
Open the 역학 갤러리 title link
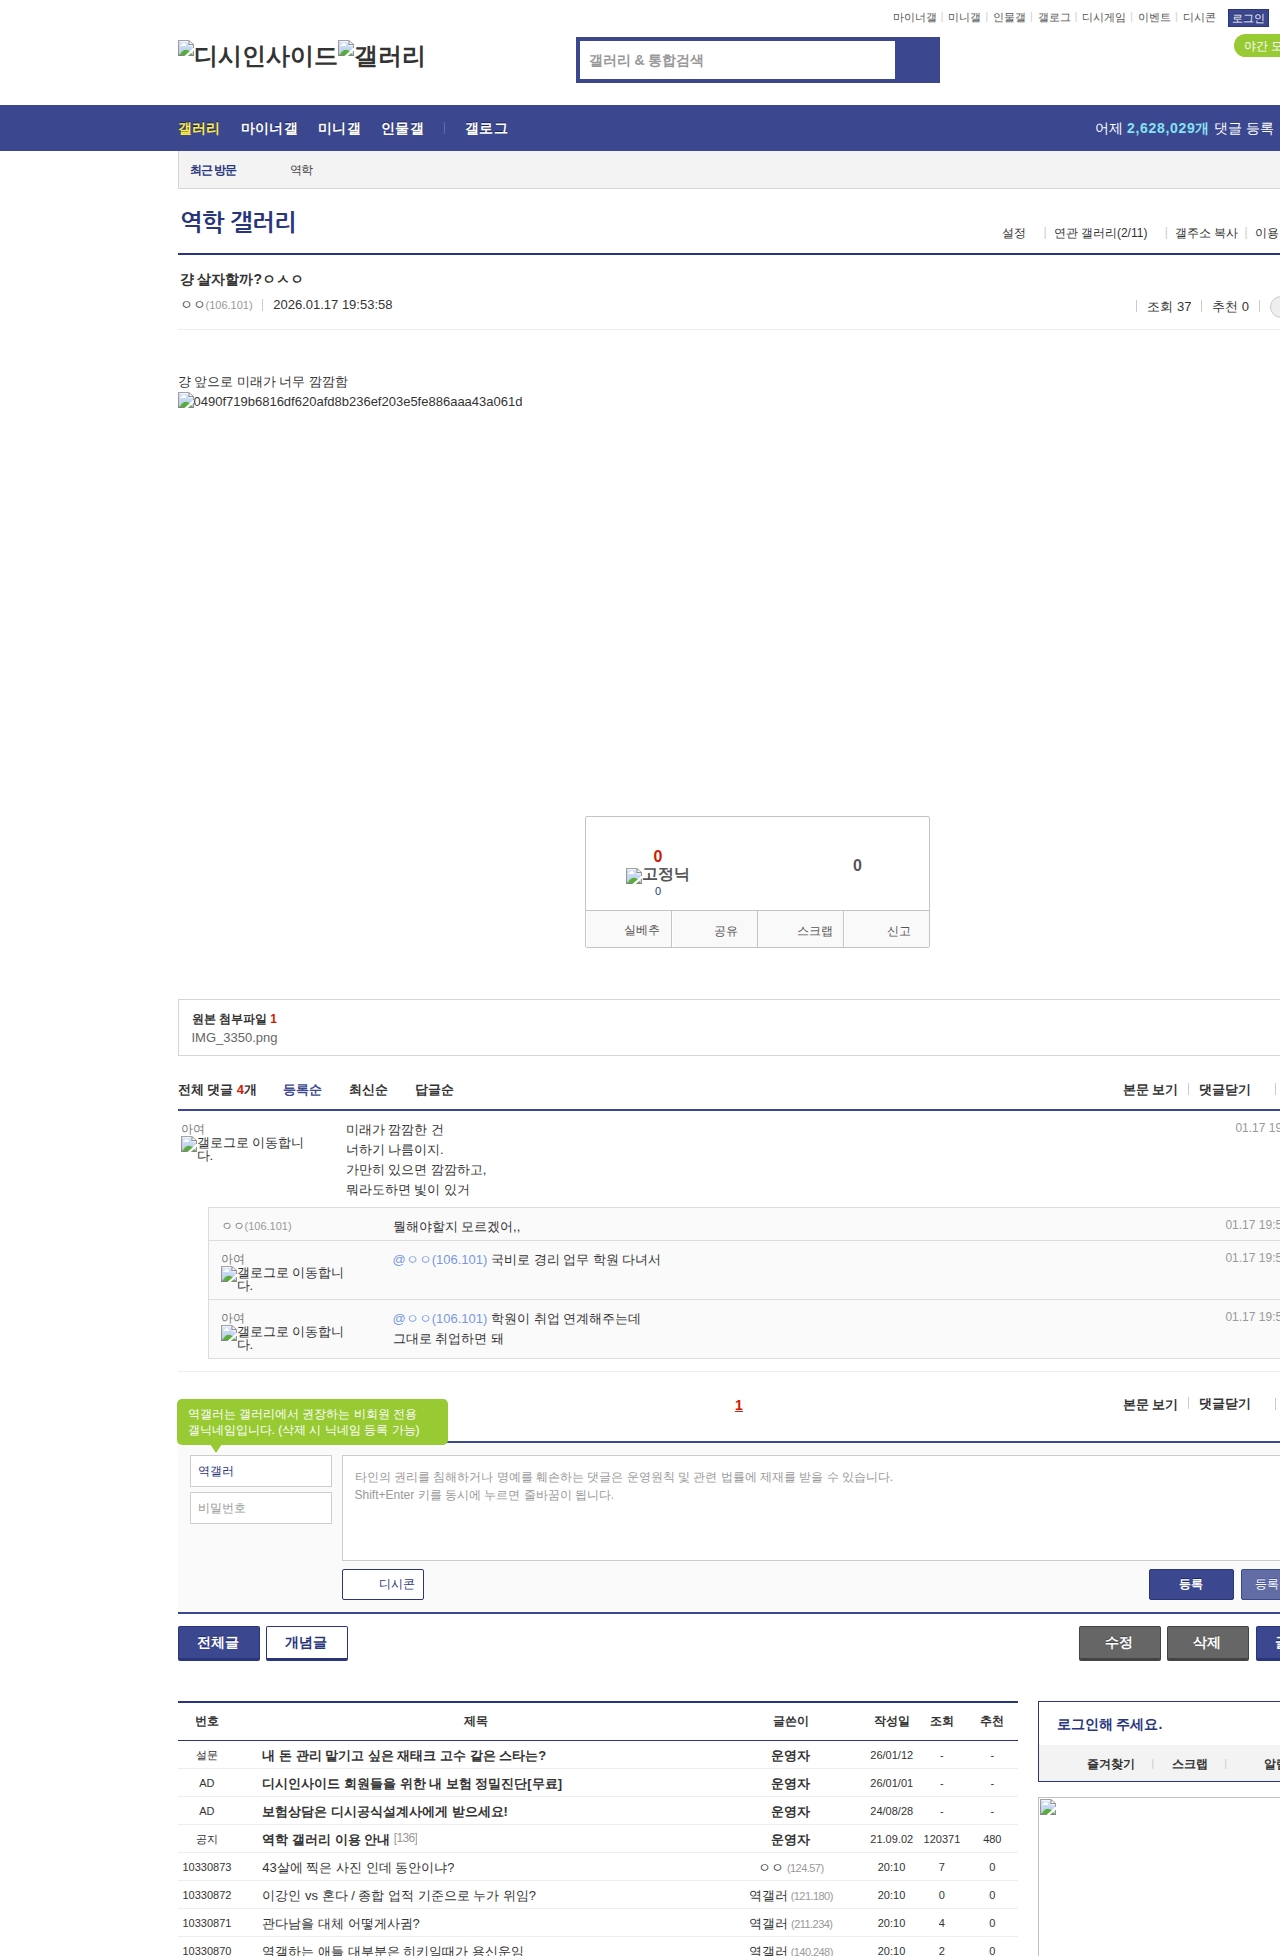[238, 222]
